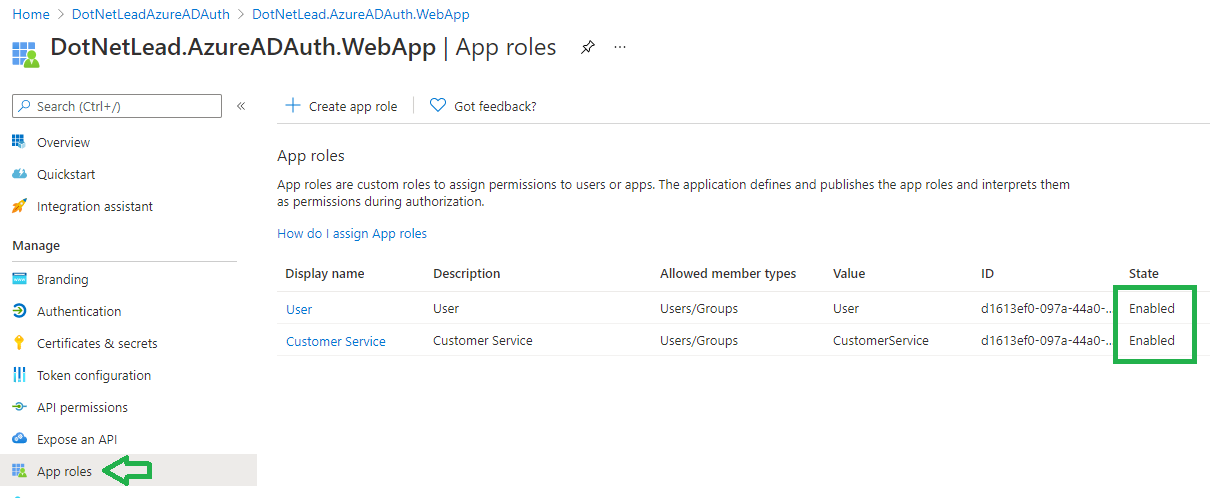Click the Quickstart cloud icon
Image resolution: width=1210 pixels, height=498 pixels.
pyautogui.click(x=19, y=174)
